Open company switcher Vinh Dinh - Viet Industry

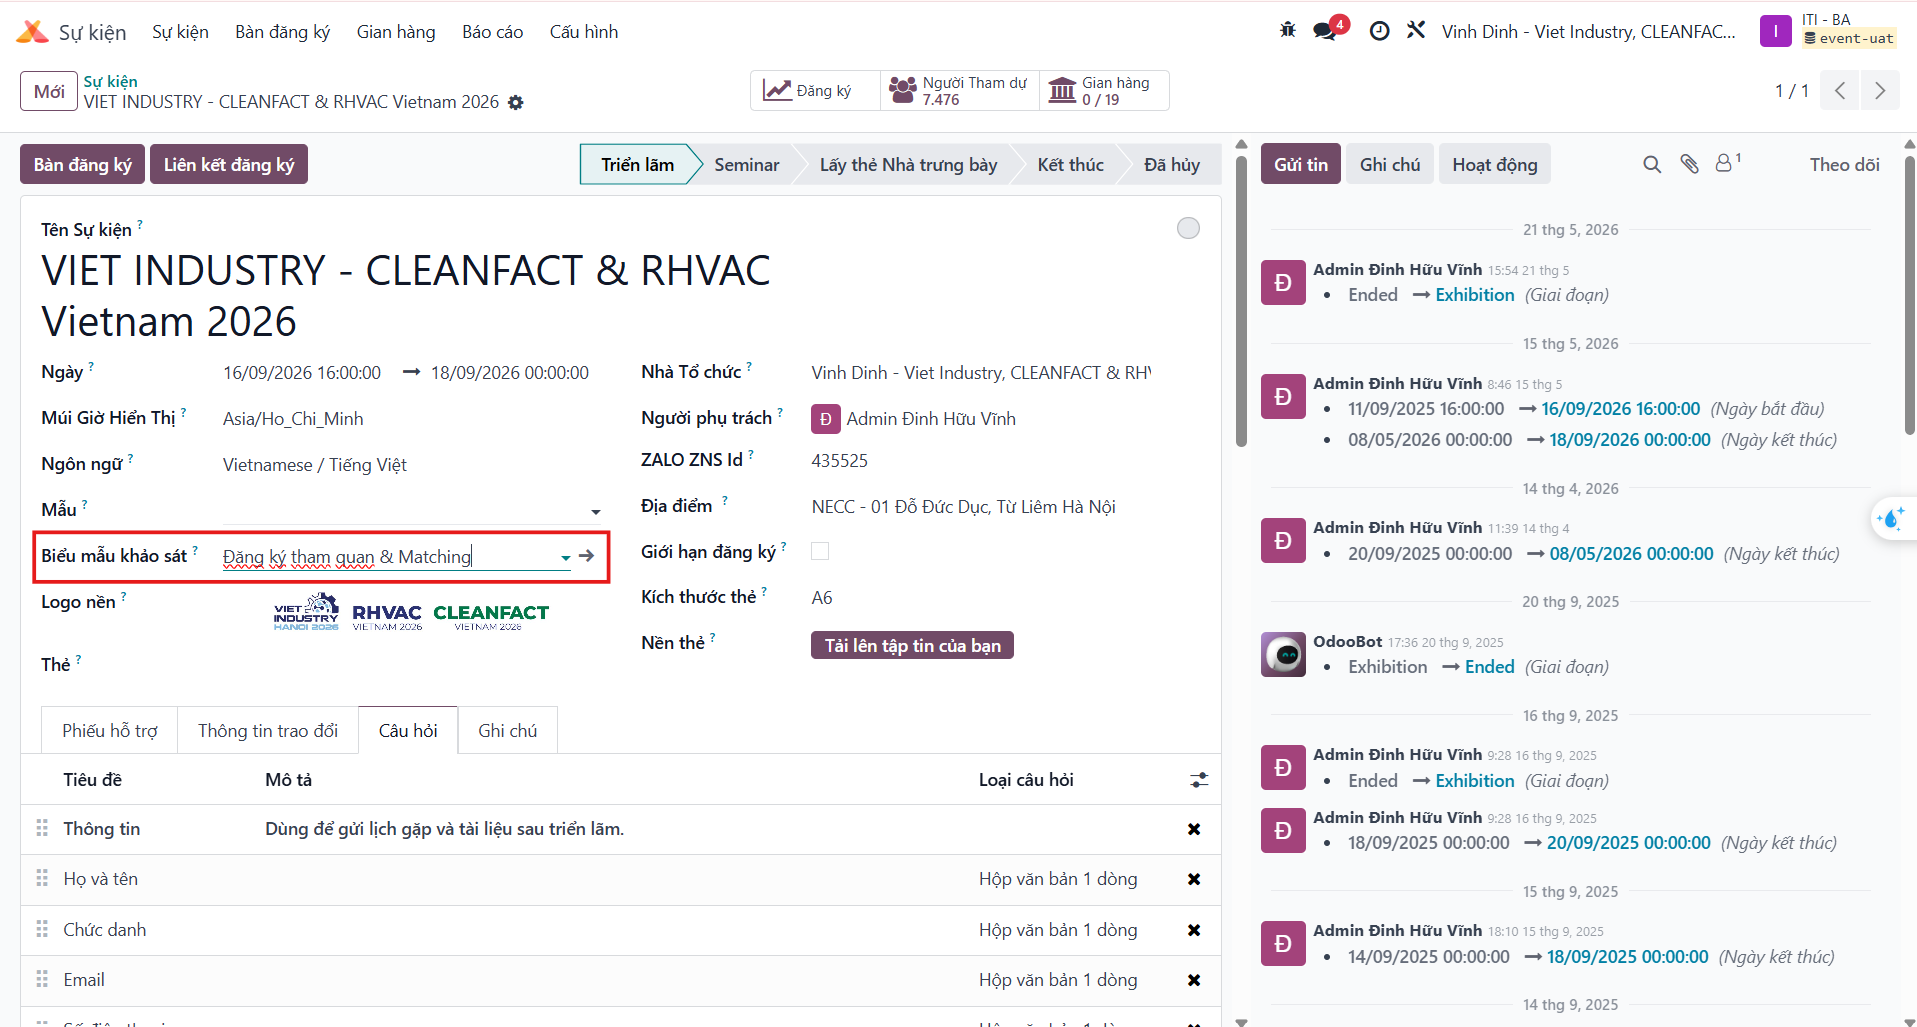point(1588,32)
